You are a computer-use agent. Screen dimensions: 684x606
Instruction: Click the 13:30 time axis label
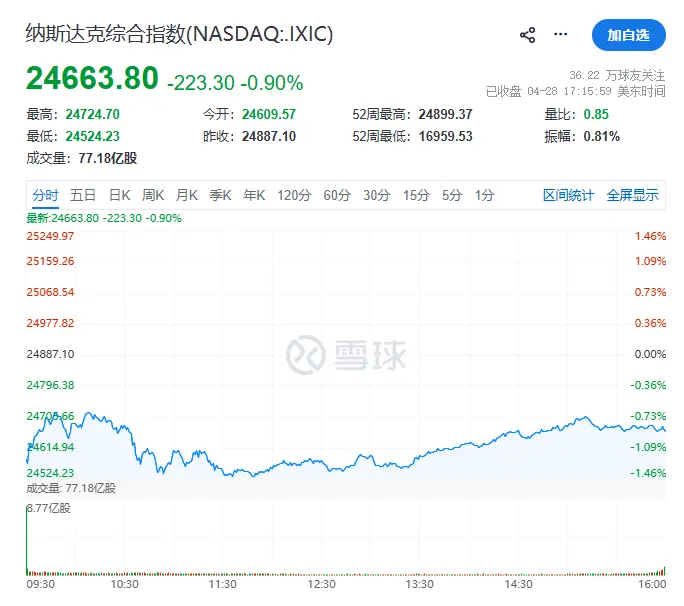(420, 584)
